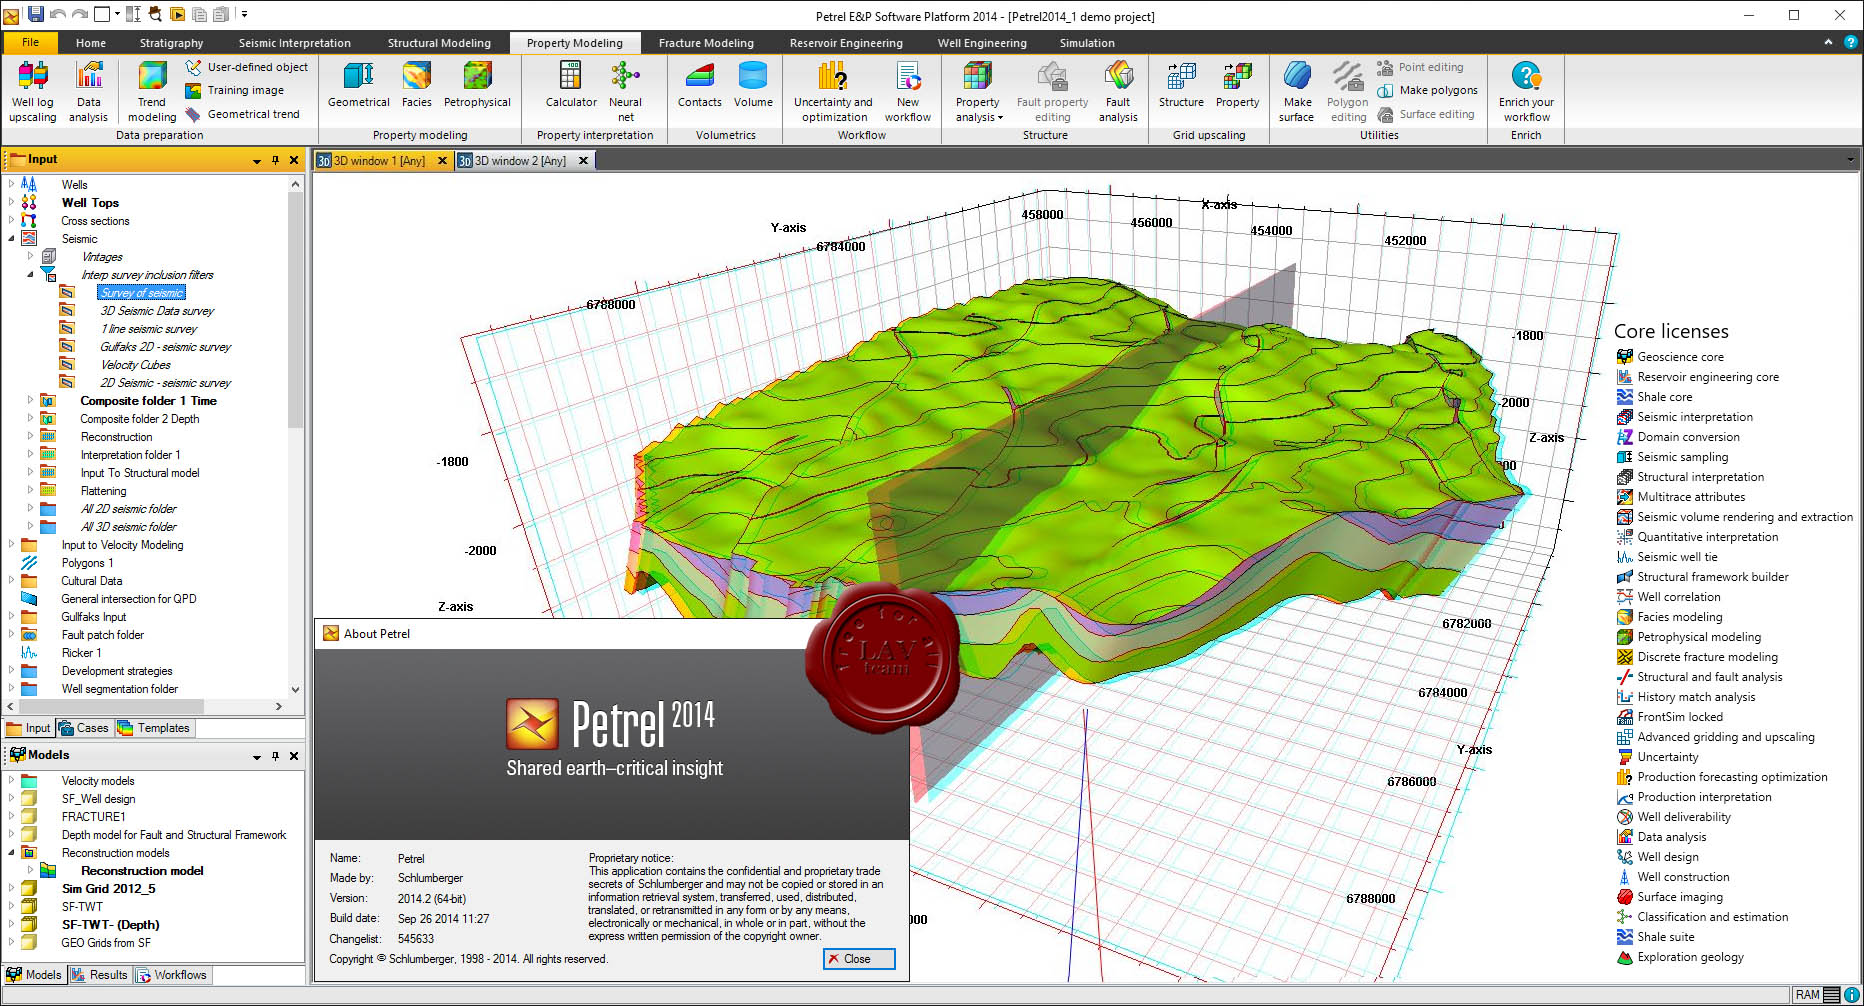The width and height of the screenshot is (1864, 1006).
Task: Launch Trend modeling tool
Action: pos(152,91)
